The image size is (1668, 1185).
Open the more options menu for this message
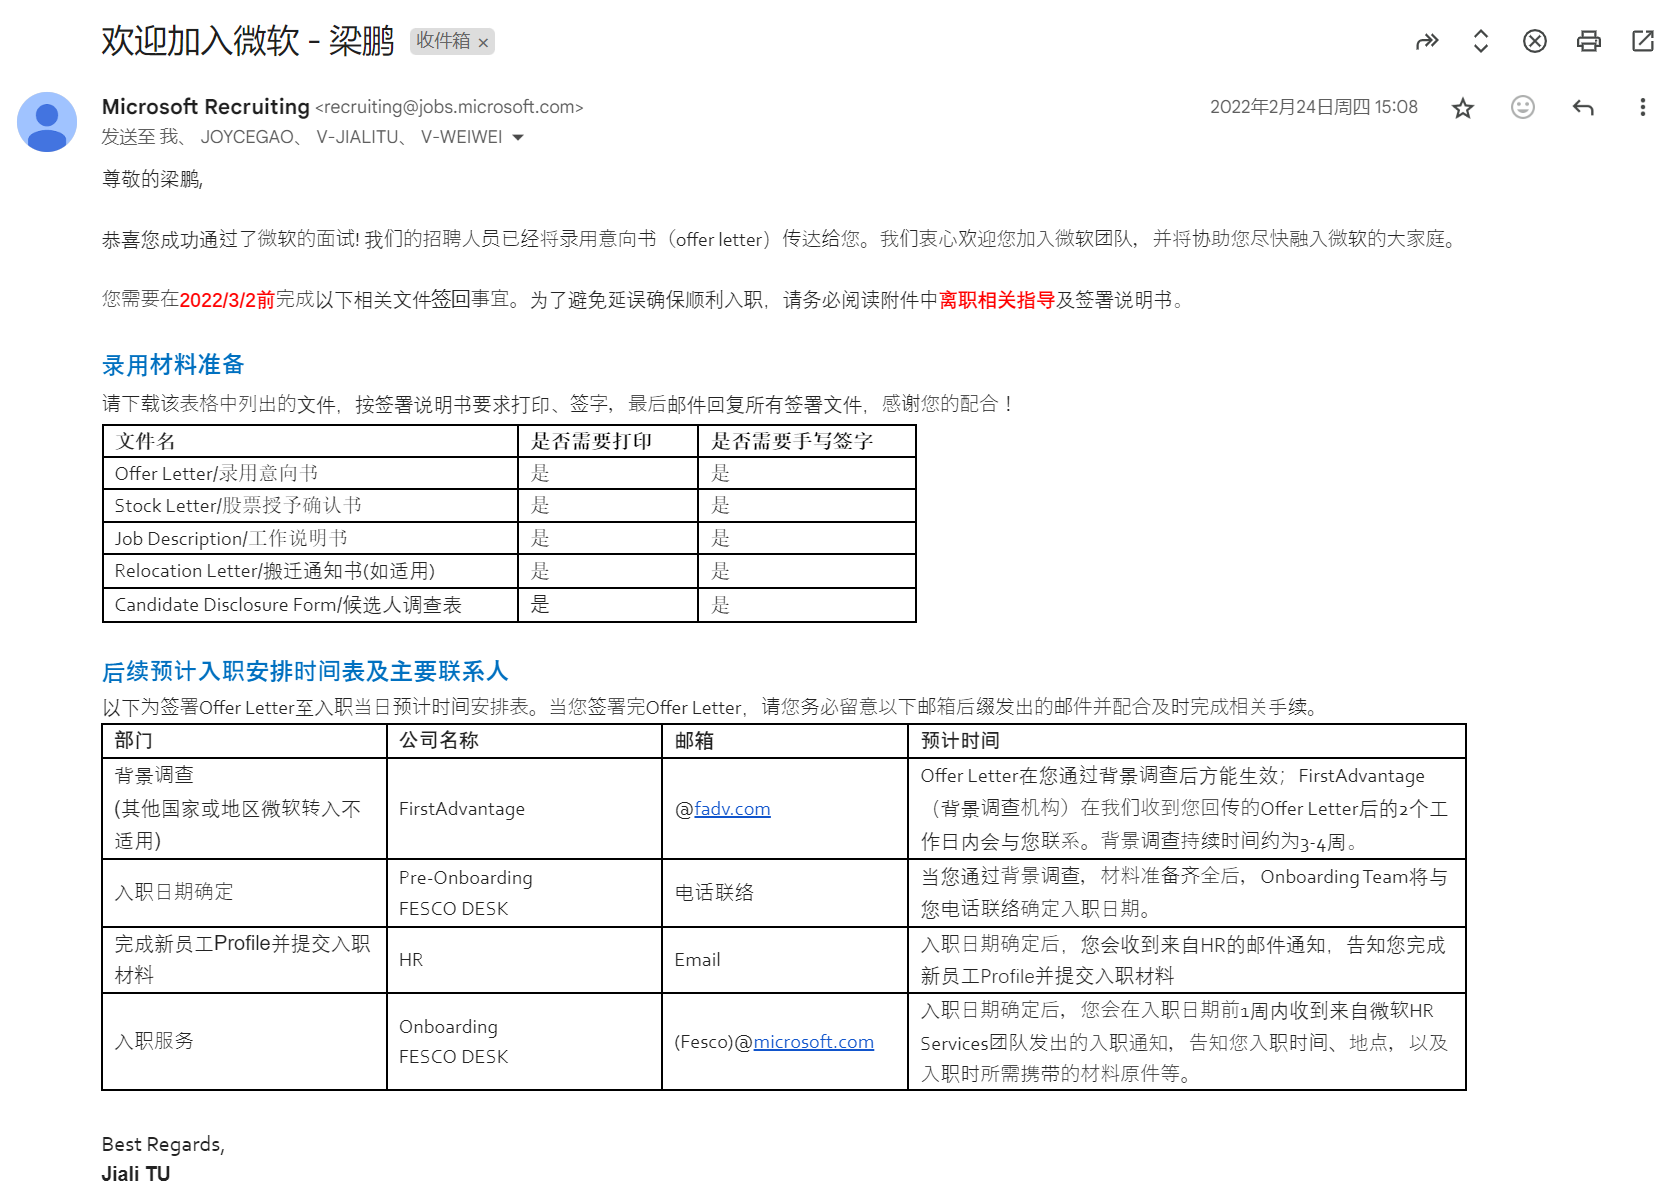[x=1641, y=107]
